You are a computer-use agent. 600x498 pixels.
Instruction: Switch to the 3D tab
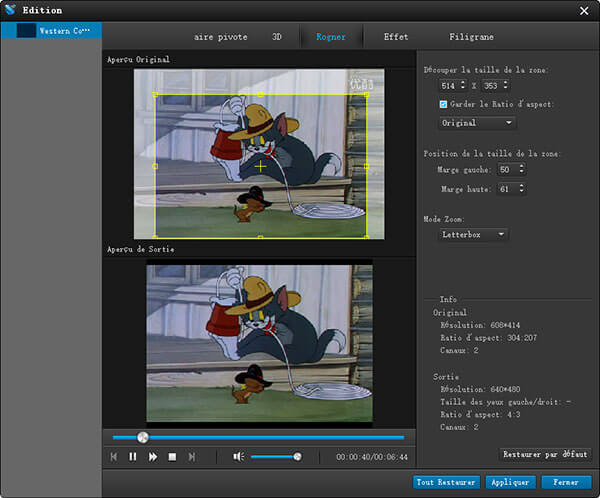point(277,37)
